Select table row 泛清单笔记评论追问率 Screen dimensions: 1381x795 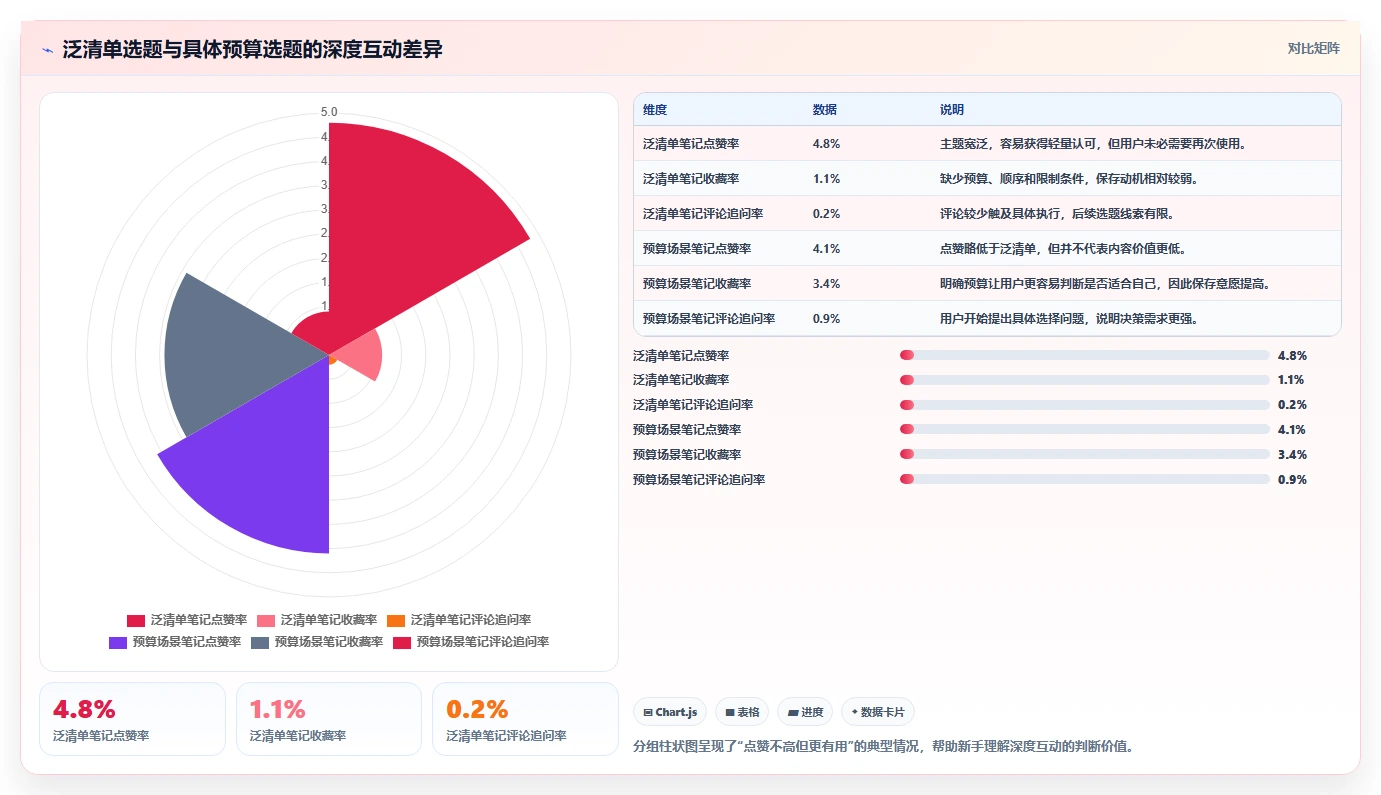(987, 213)
